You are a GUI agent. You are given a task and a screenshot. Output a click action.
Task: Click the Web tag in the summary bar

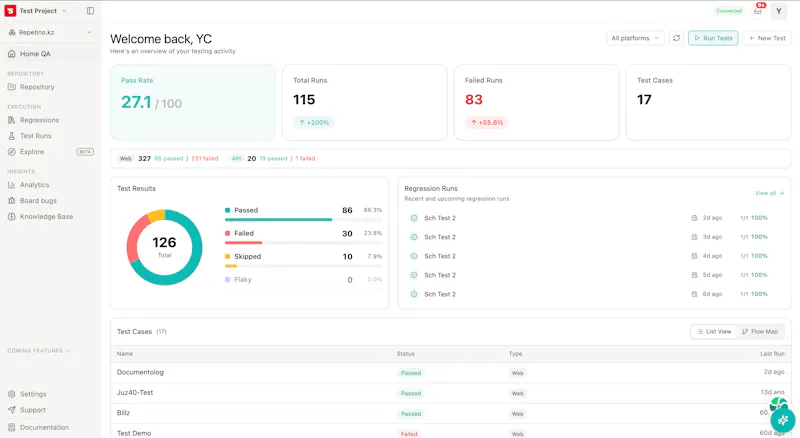click(x=126, y=159)
